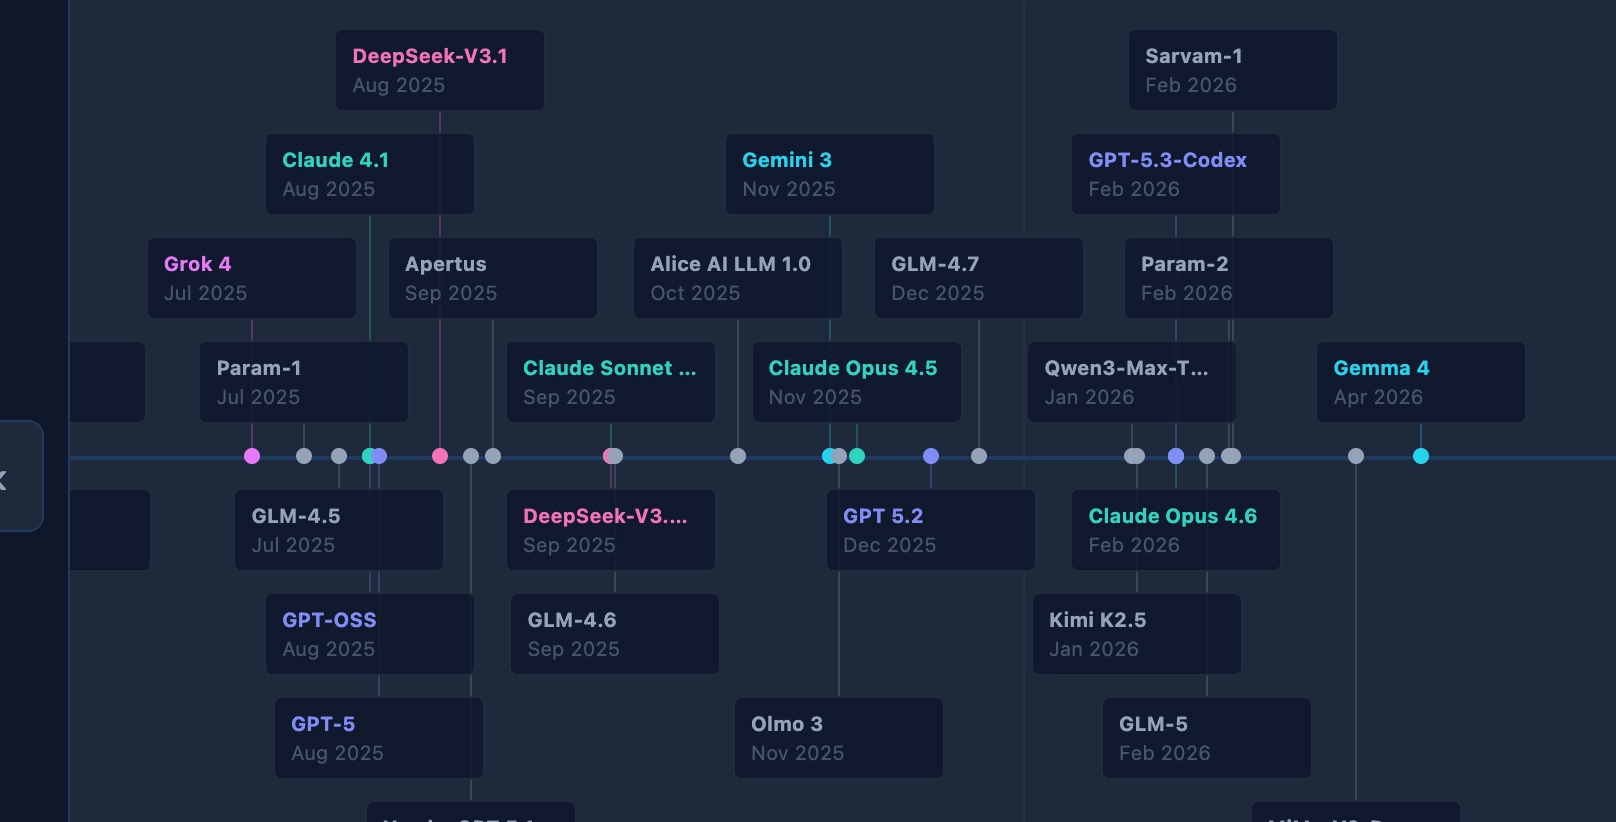Select the Apertus Sep 2025 card
This screenshot has width=1616, height=822.
492,278
